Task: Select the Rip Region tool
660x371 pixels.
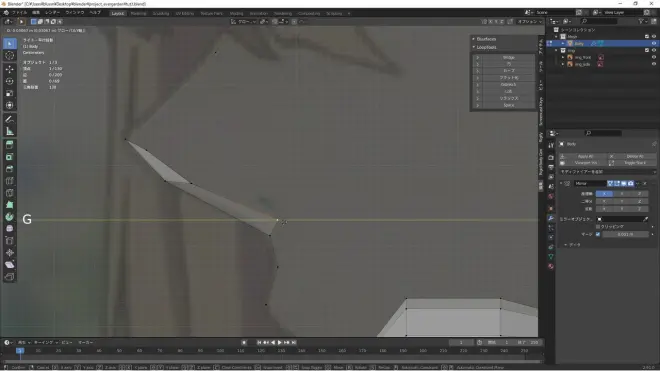Action: click(x=10, y=277)
